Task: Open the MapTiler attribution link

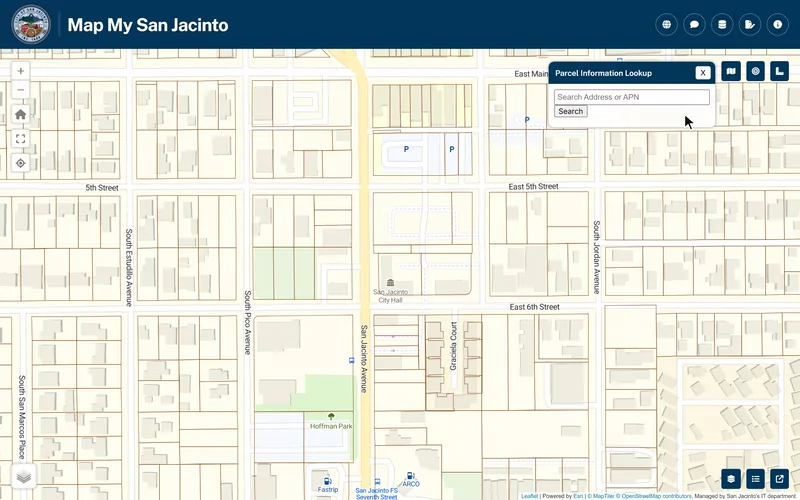Action: pos(600,496)
